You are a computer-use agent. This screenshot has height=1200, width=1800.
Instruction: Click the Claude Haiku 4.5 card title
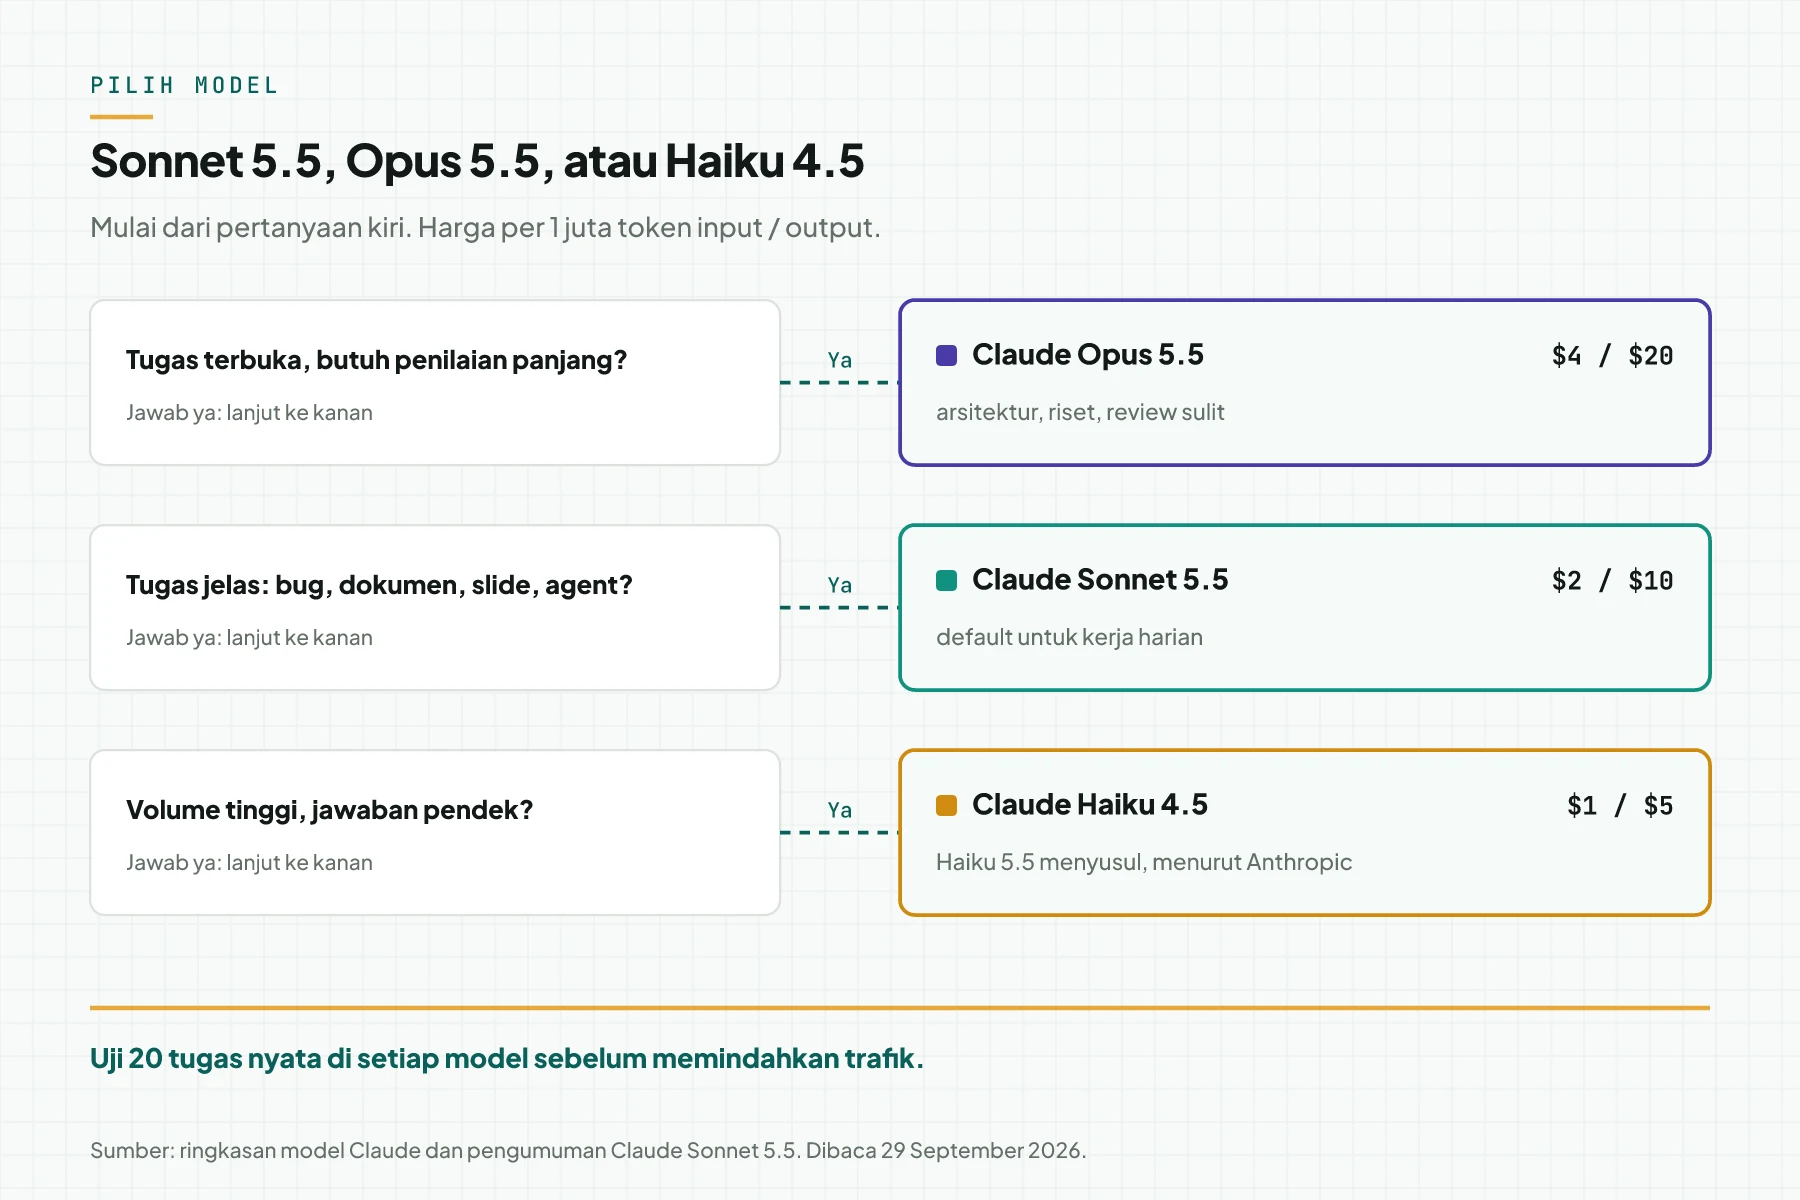[1090, 805]
